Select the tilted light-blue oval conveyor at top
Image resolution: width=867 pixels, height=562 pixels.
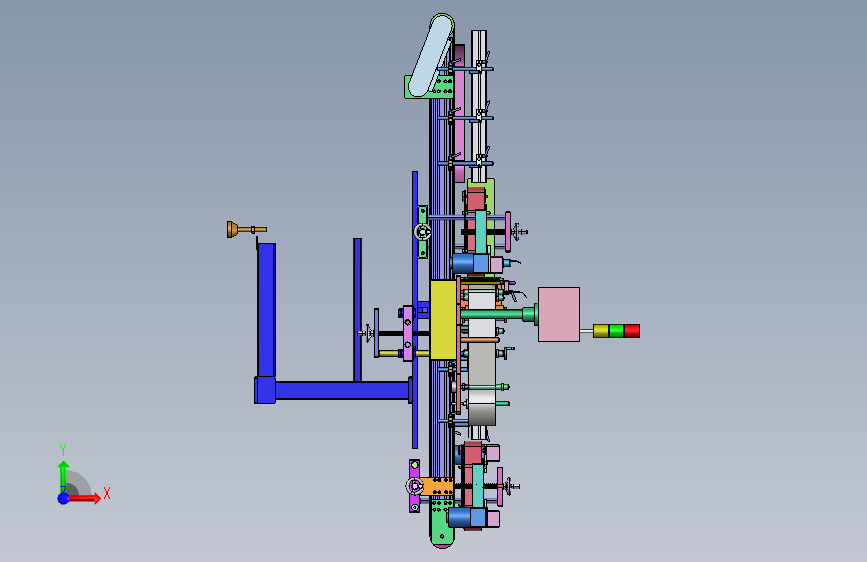pos(431,55)
